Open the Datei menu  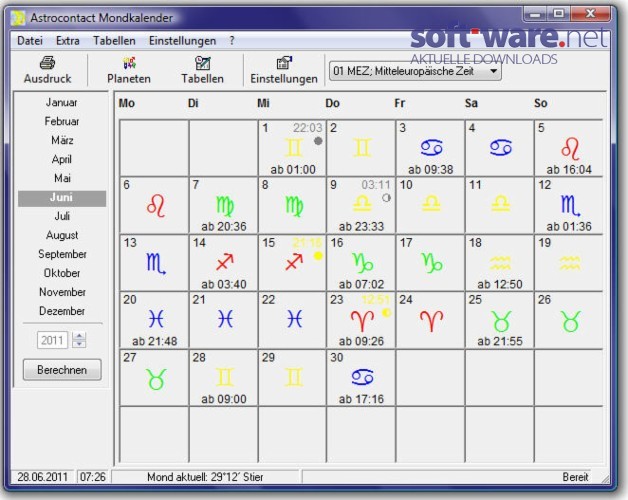pos(30,41)
